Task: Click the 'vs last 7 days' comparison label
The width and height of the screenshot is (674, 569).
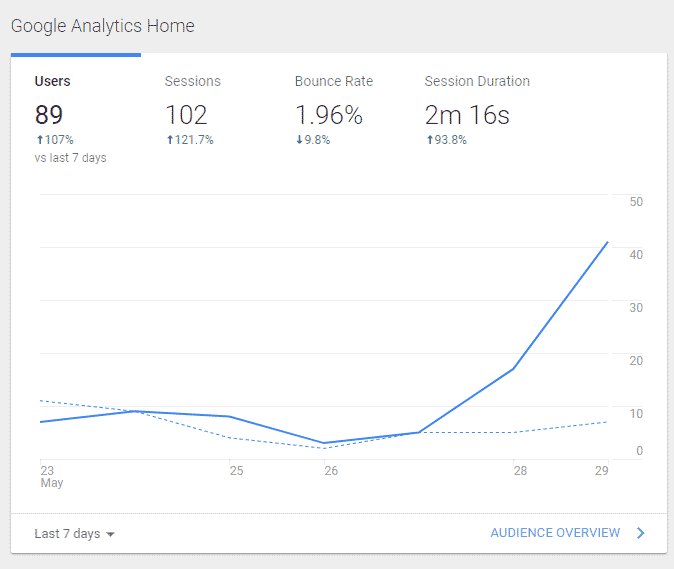Action: coord(70,158)
